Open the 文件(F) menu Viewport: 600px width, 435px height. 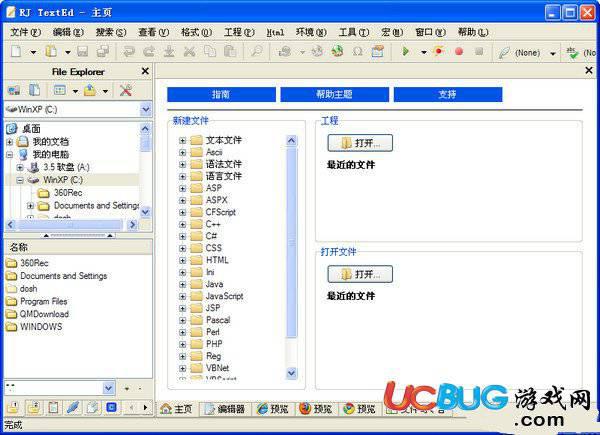25,32
